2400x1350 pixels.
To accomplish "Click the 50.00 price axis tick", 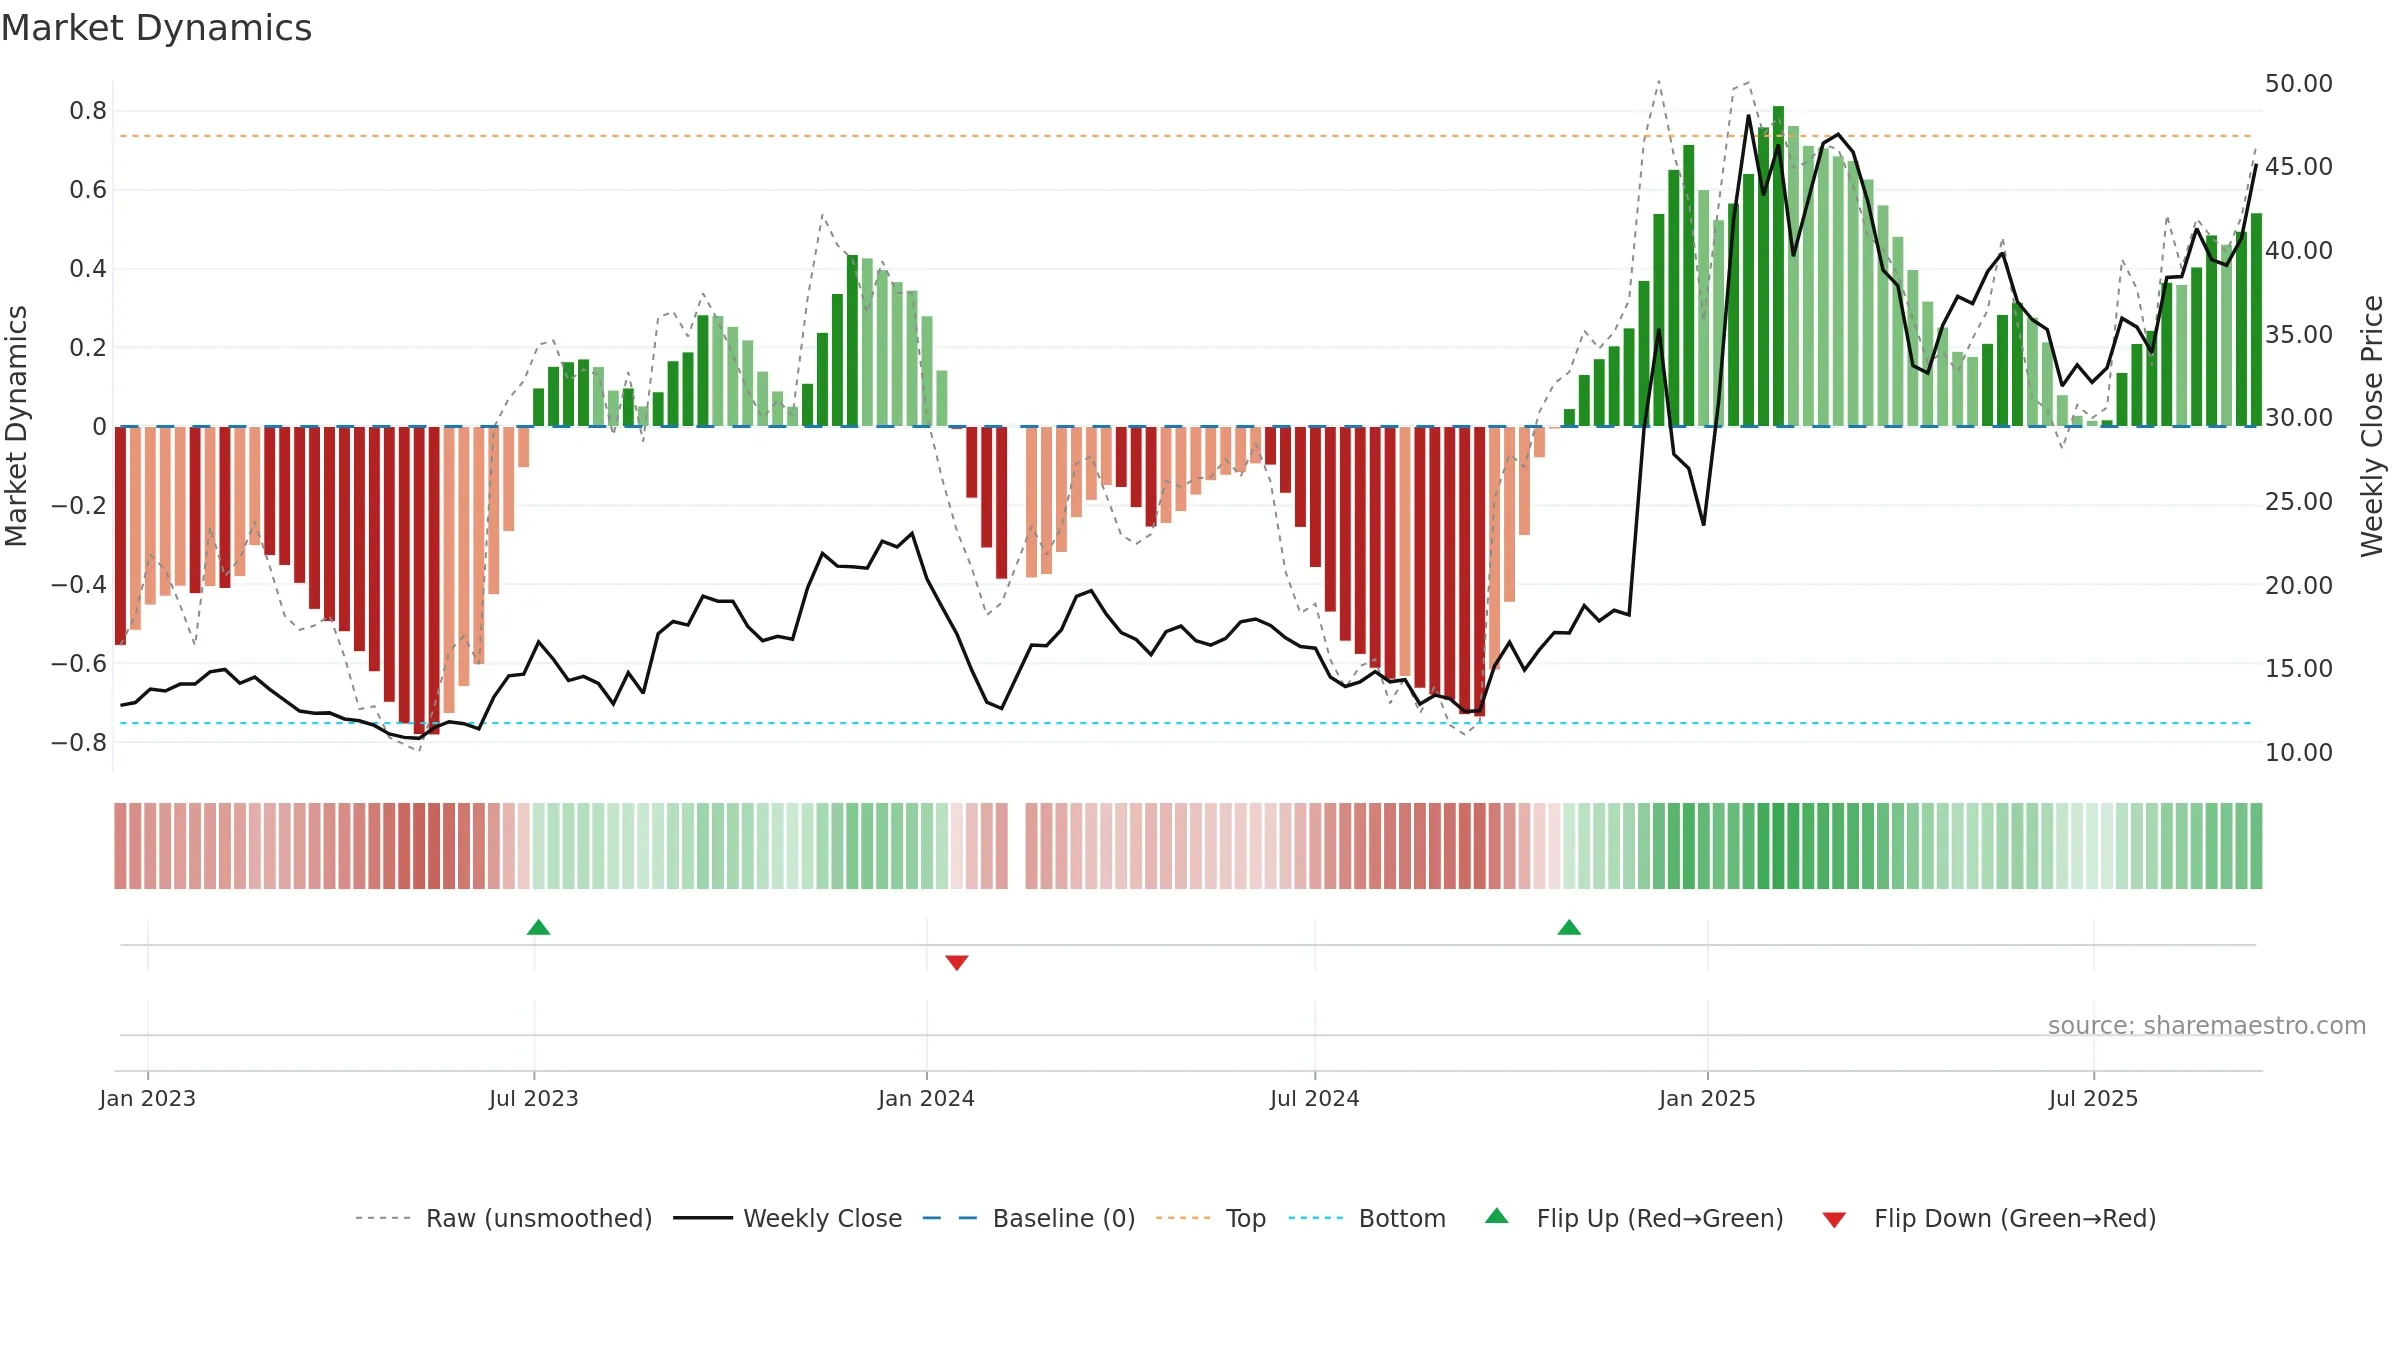I will click(2298, 83).
